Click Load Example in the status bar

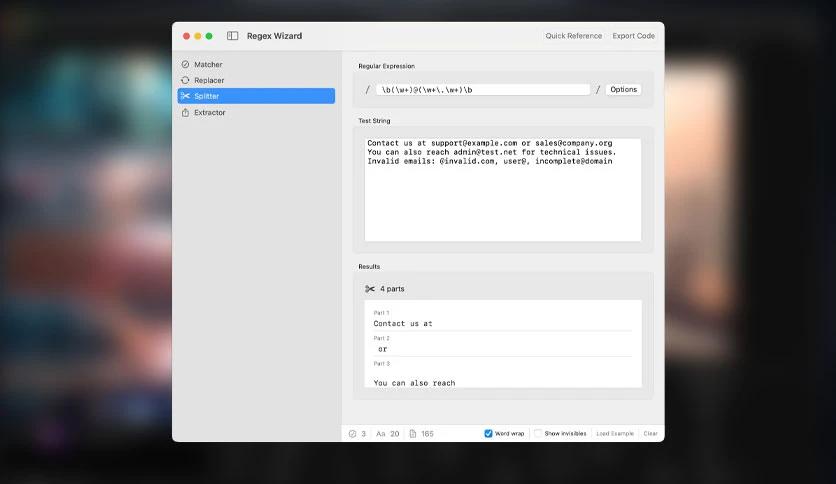click(x=614, y=434)
